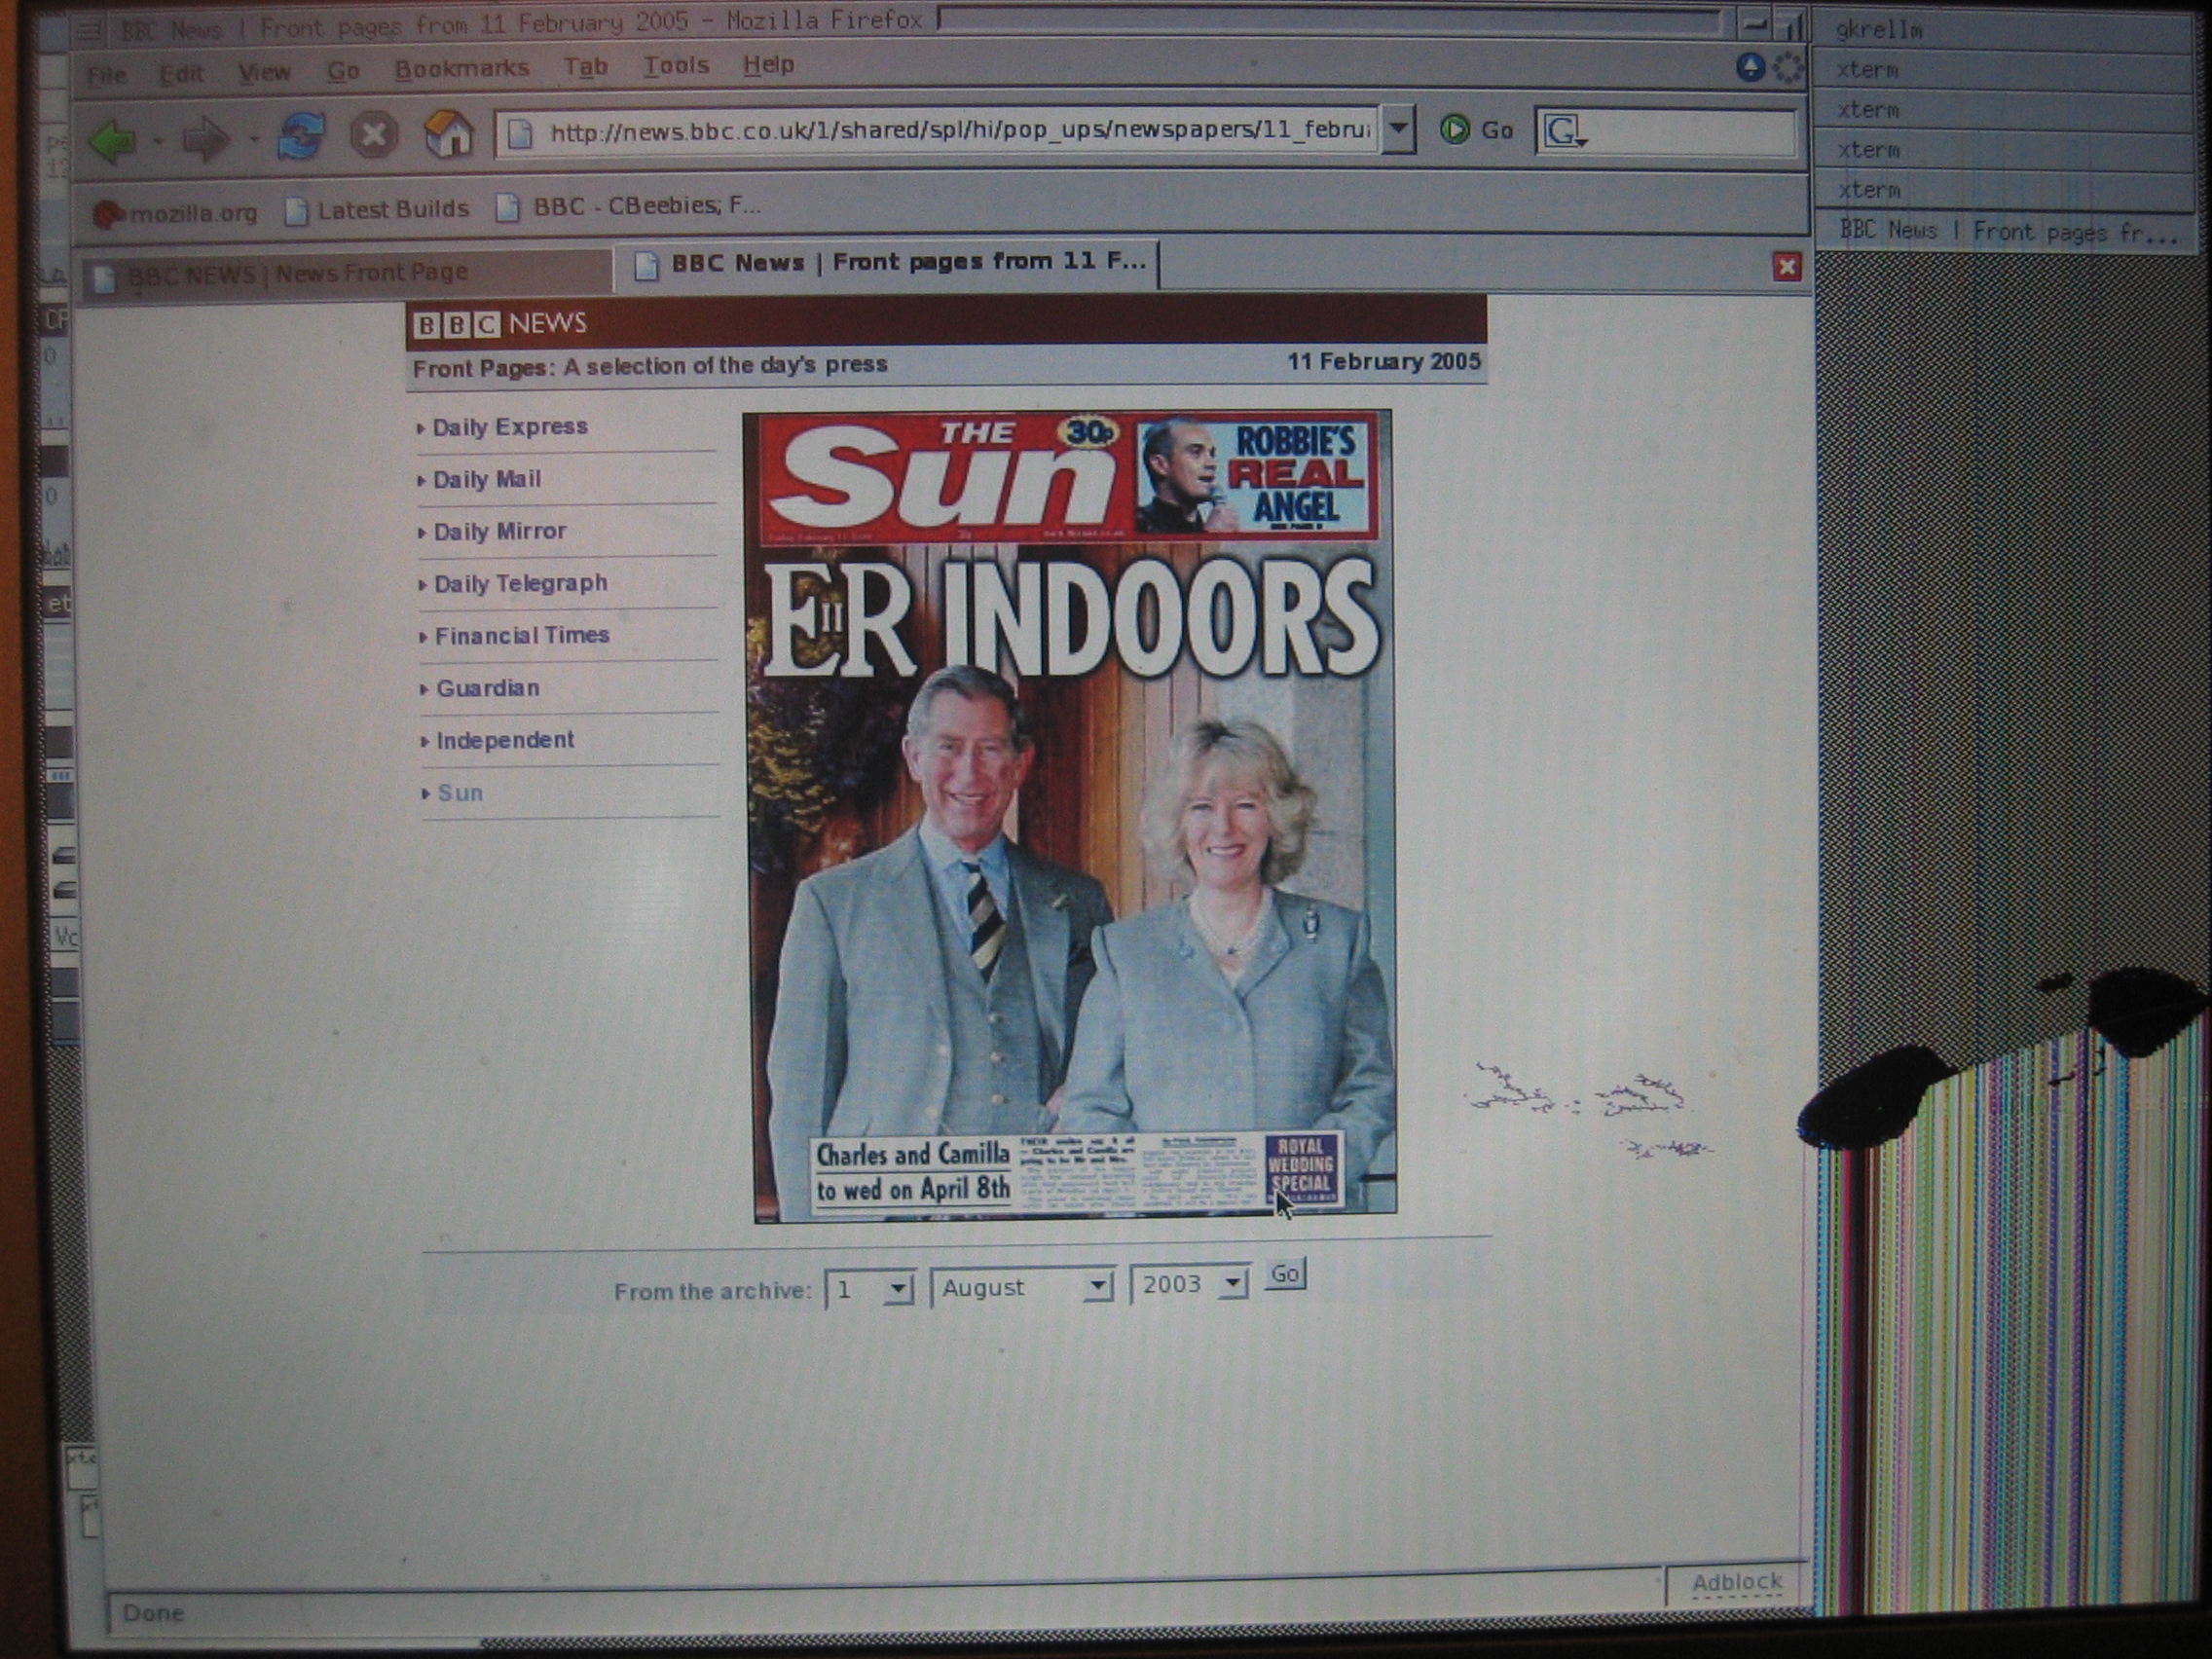Open Financial Times front page link
Viewport: 2212px width, 1659px height.
pos(521,636)
